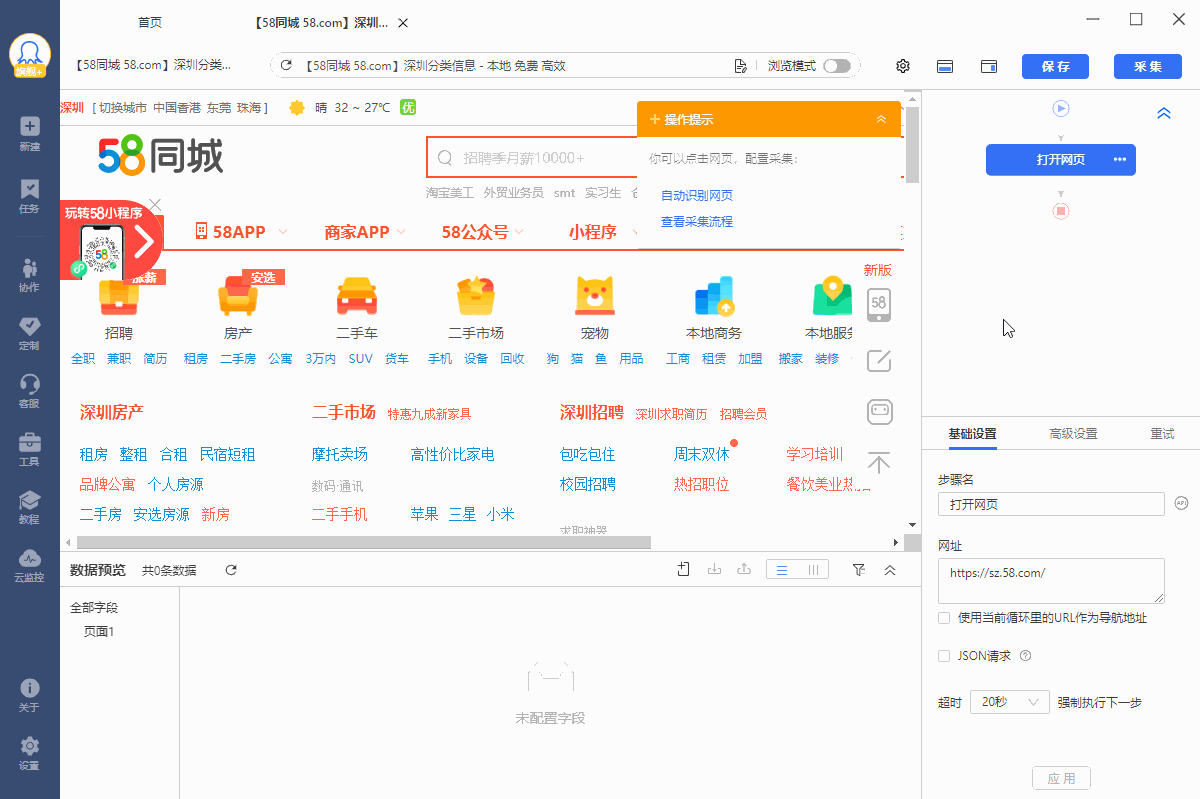Open the 客服 customer service icon
Viewport: 1200px width, 799px height.
pyautogui.click(x=29, y=391)
